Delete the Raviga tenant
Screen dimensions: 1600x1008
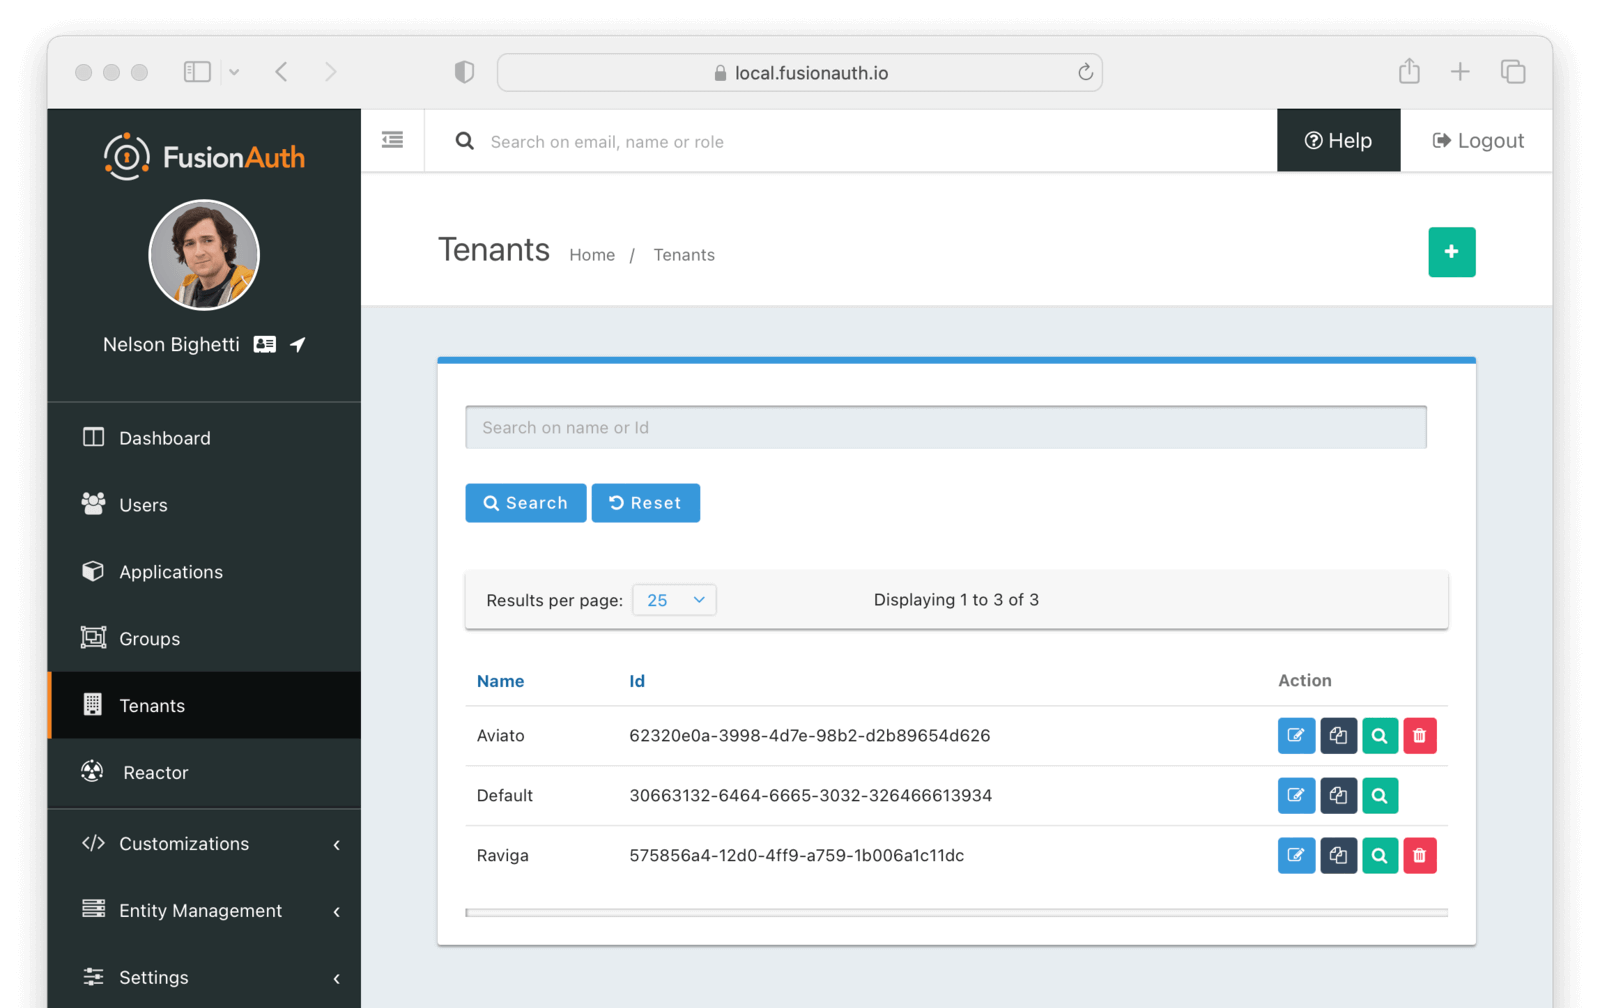(1420, 856)
